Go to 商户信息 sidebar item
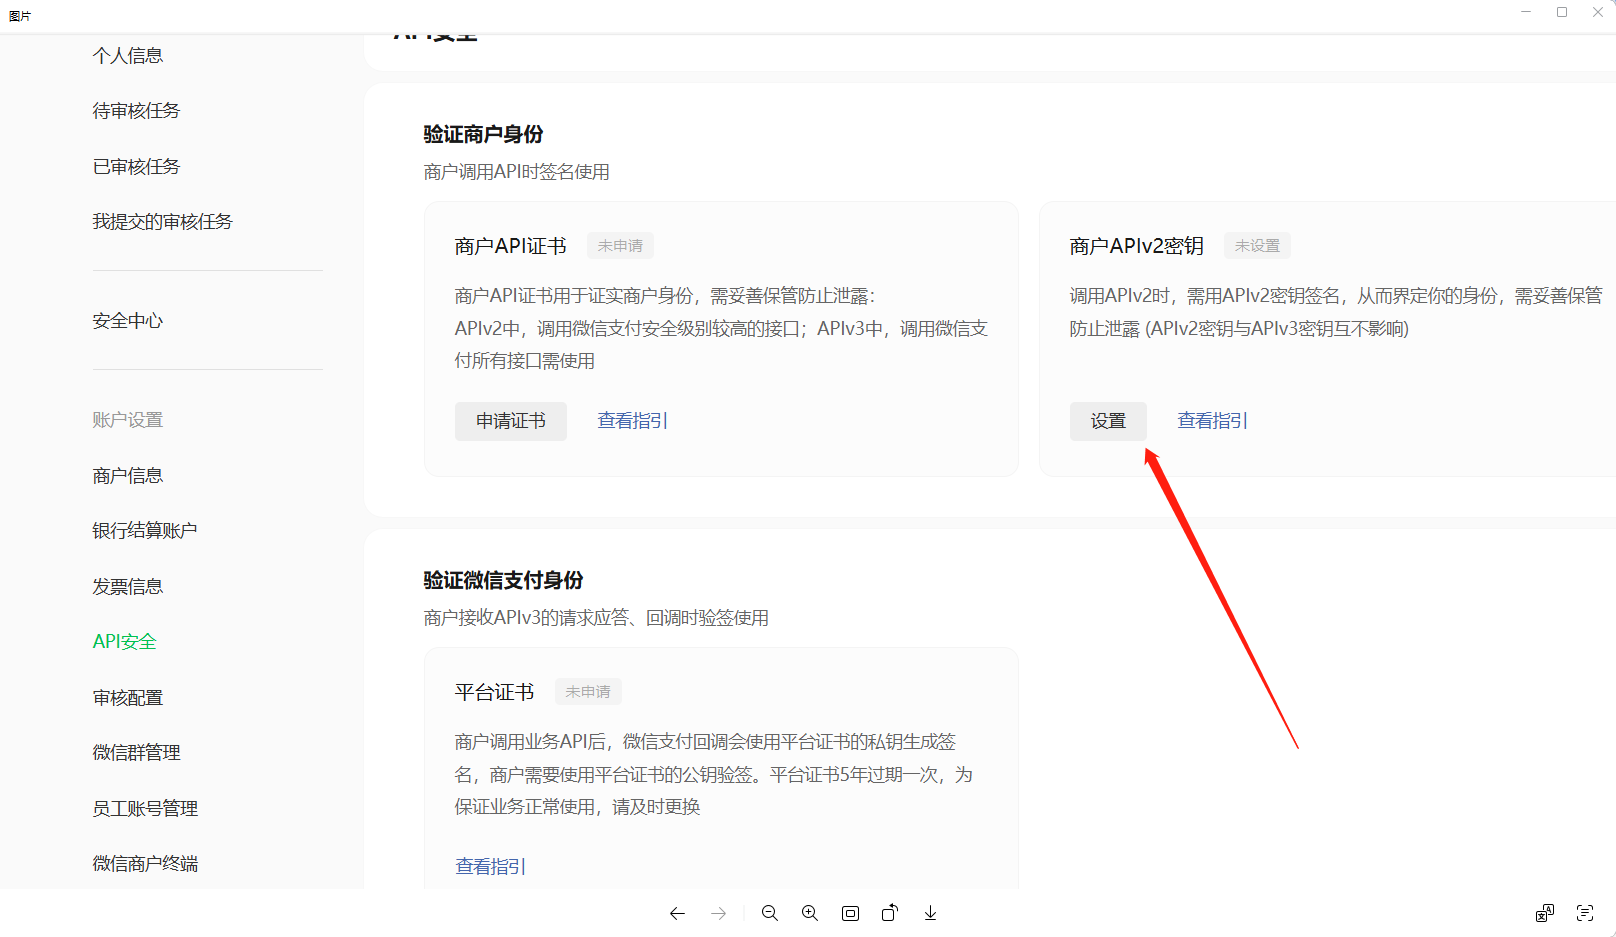The height and width of the screenshot is (937, 1616). point(127,476)
